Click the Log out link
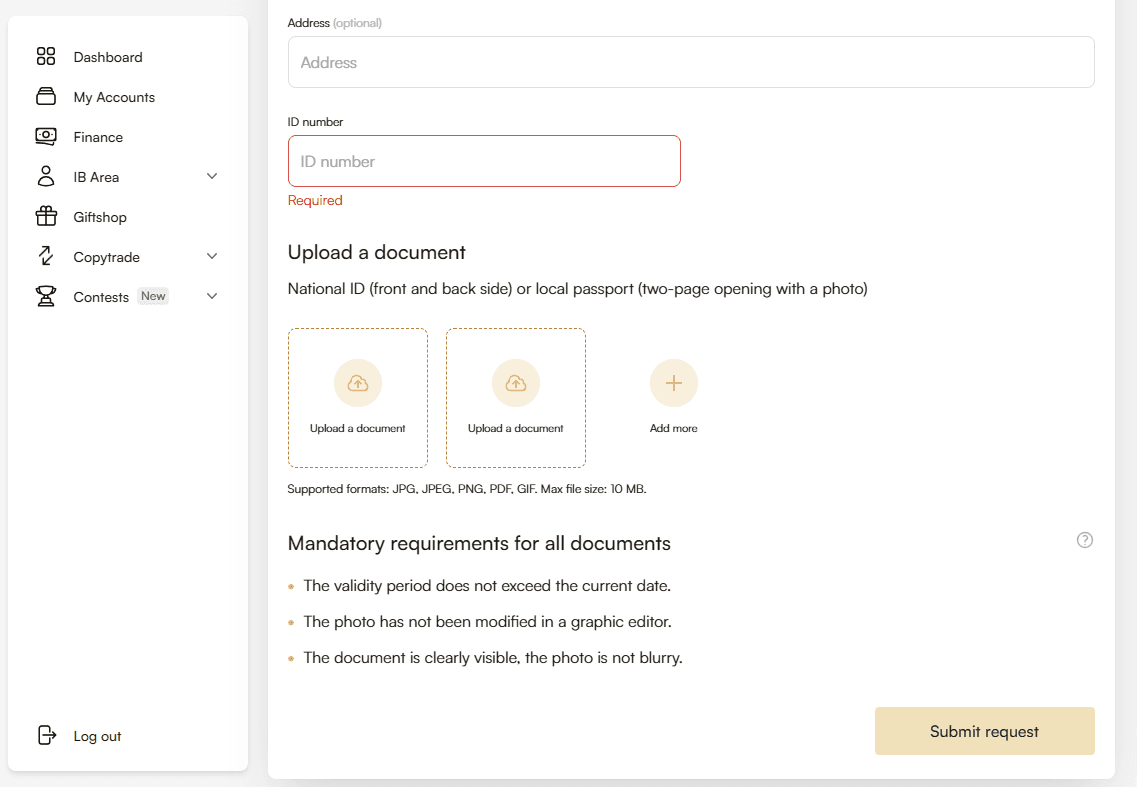Image resolution: width=1137 pixels, height=787 pixels. (97, 736)
